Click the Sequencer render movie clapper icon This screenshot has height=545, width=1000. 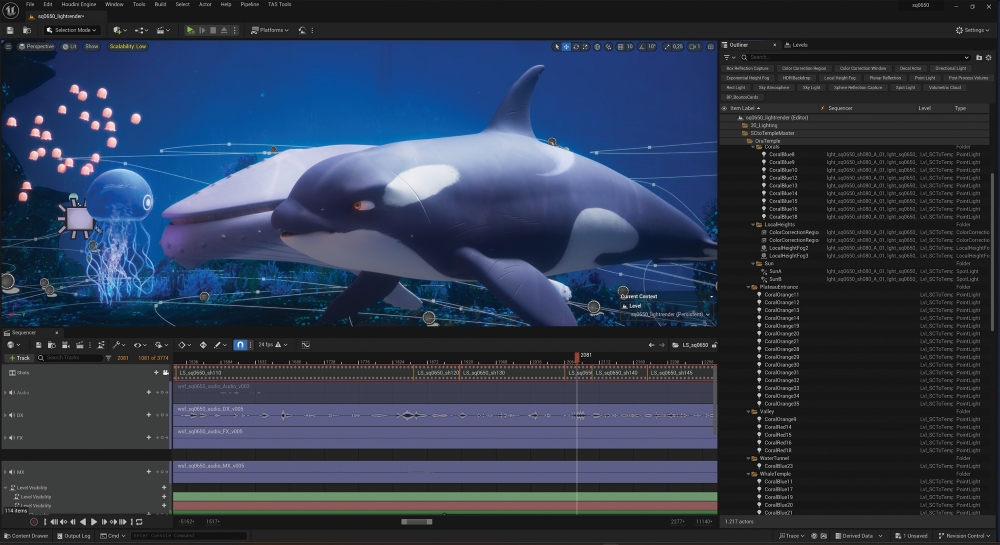tap(80, 345)
